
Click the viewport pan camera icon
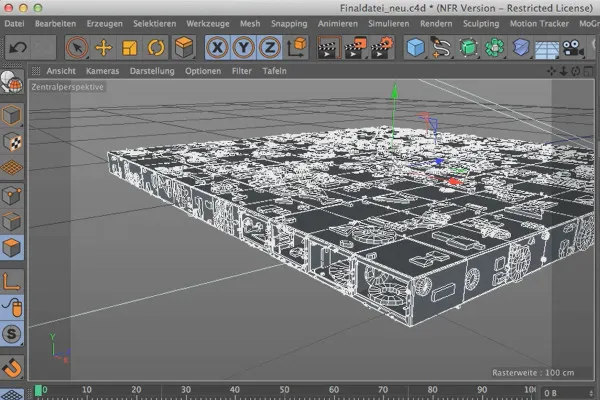[x=551, y=71]
